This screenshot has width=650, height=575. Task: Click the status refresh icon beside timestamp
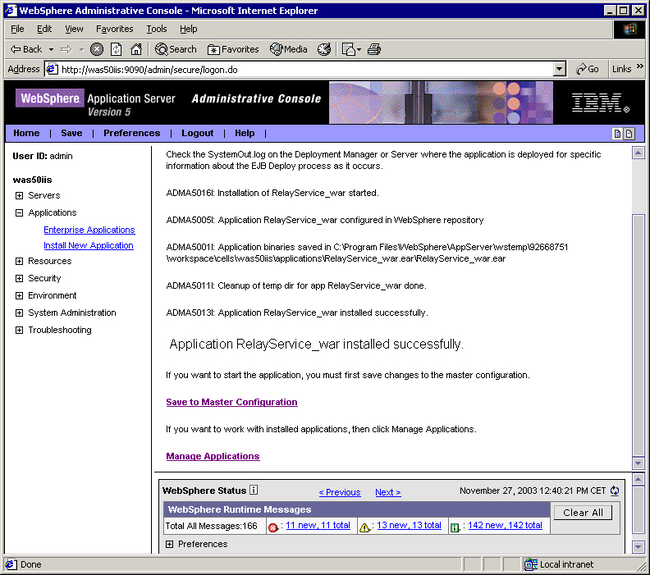point(614,491)
